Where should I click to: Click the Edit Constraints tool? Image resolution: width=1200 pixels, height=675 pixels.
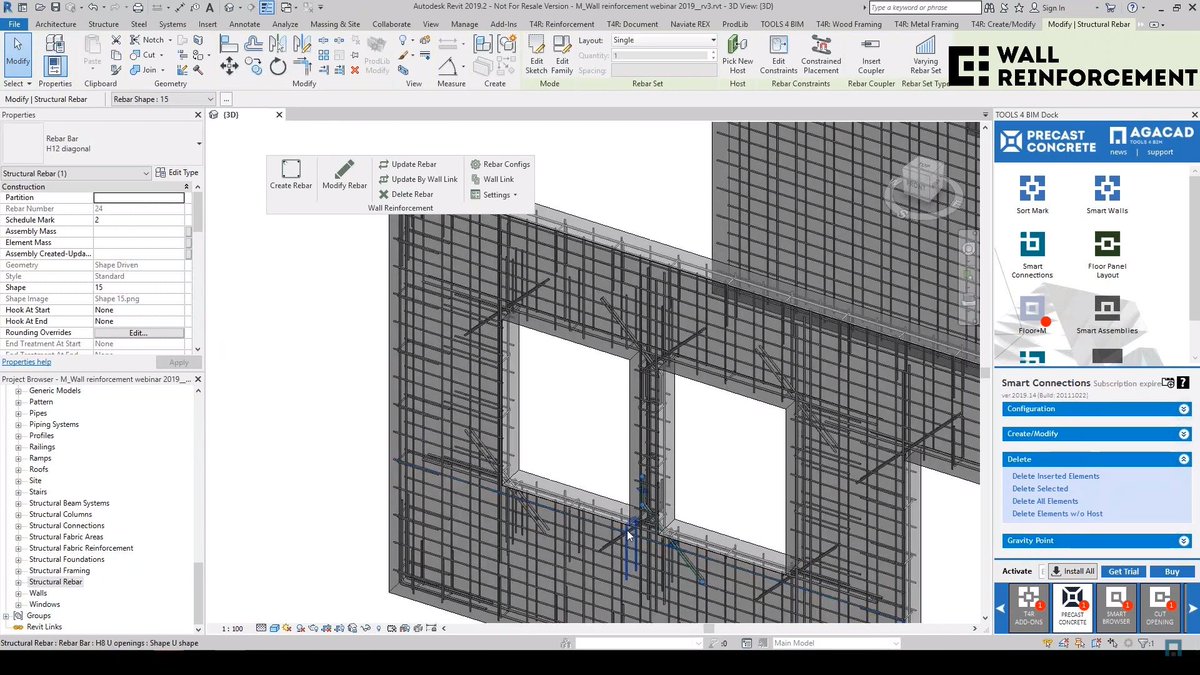click(778, 54)
